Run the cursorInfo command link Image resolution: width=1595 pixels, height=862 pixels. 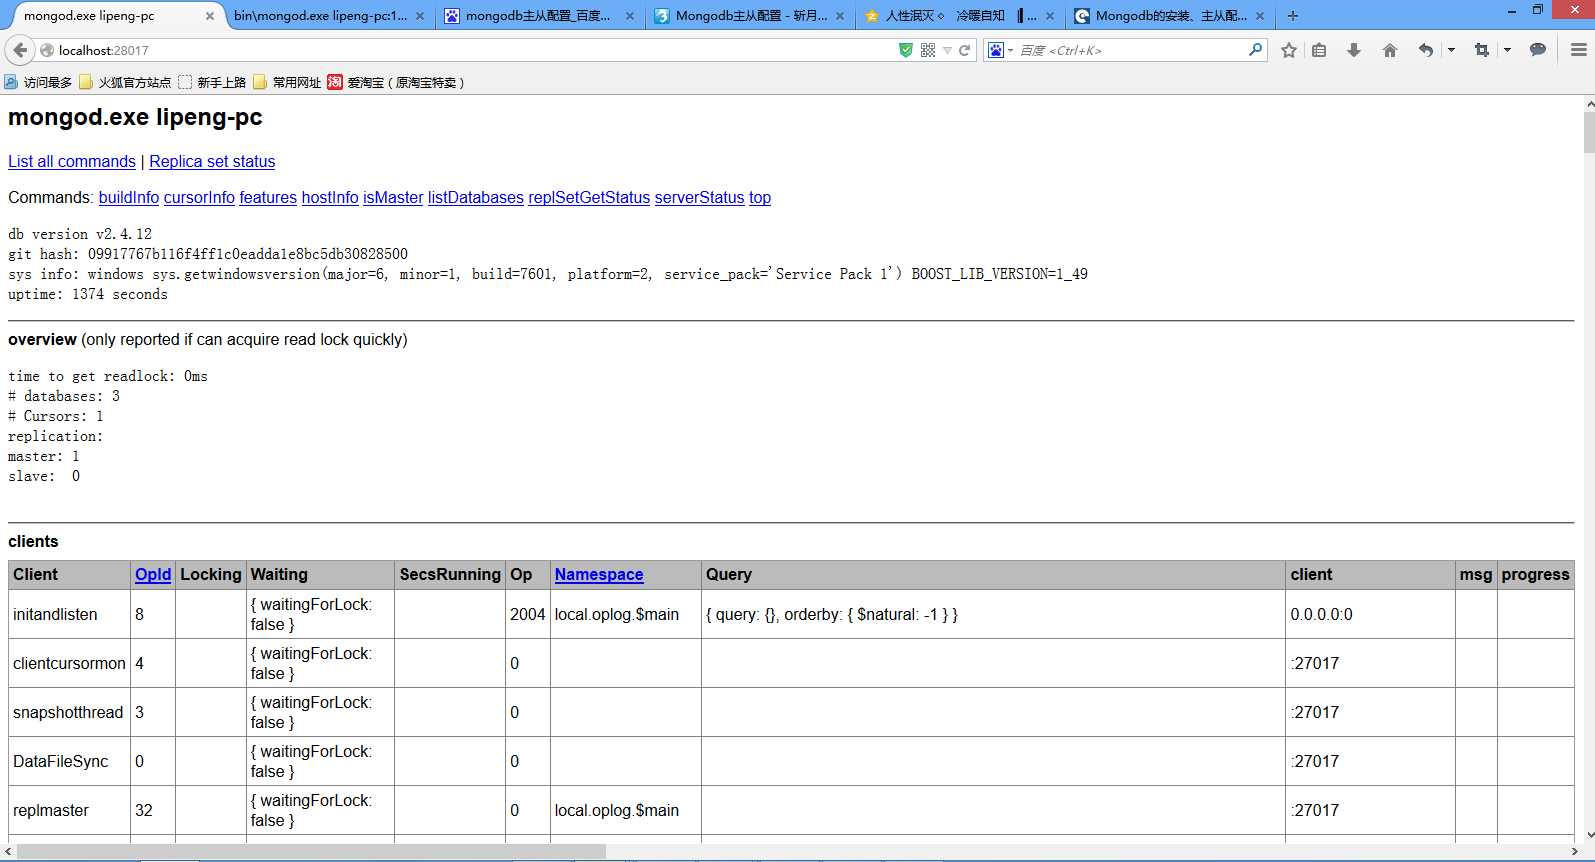[199, 197]
